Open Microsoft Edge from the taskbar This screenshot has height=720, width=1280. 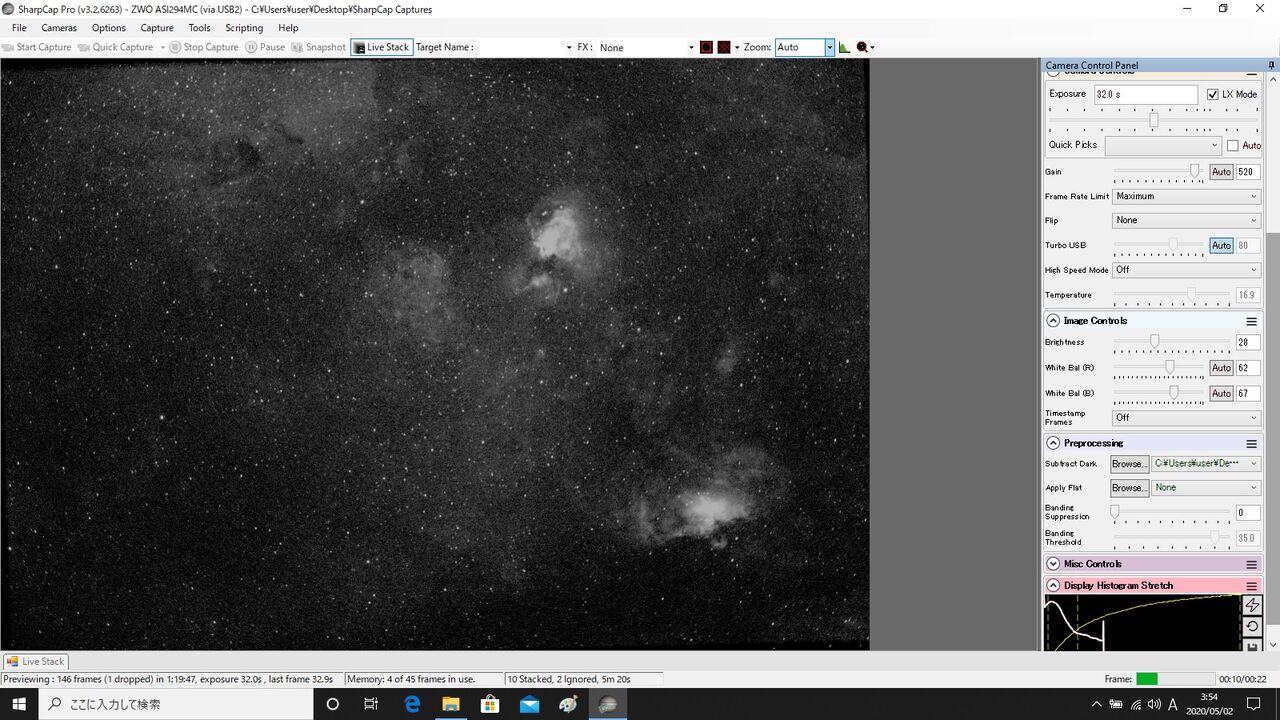click(412, 704)
